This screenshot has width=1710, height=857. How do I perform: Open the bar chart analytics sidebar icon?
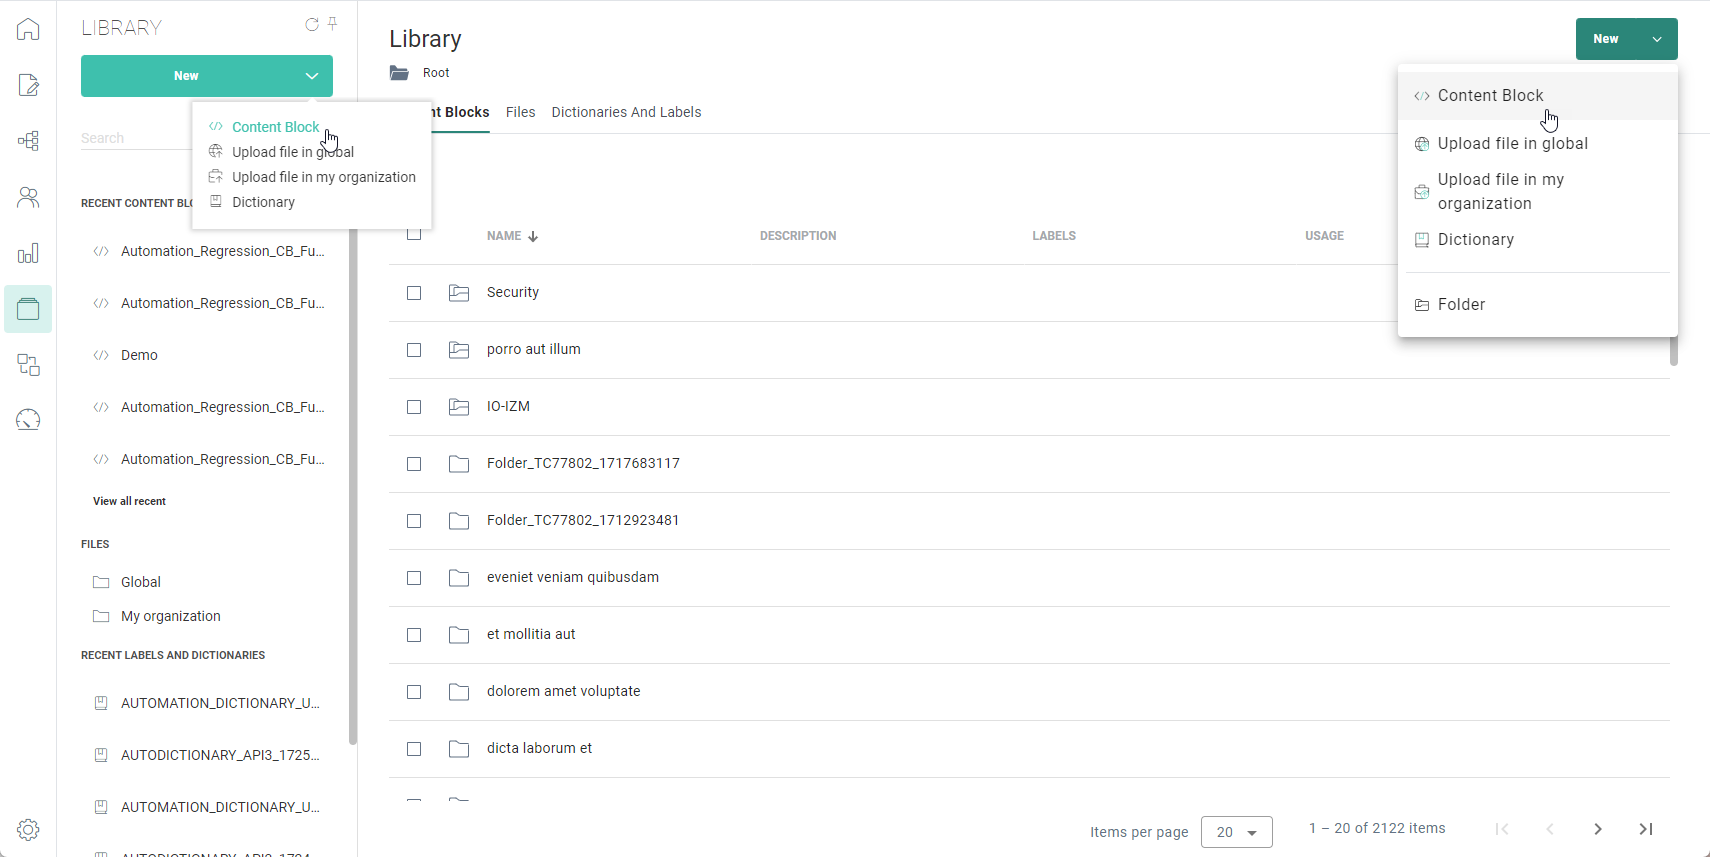click(x=28, y=253)
